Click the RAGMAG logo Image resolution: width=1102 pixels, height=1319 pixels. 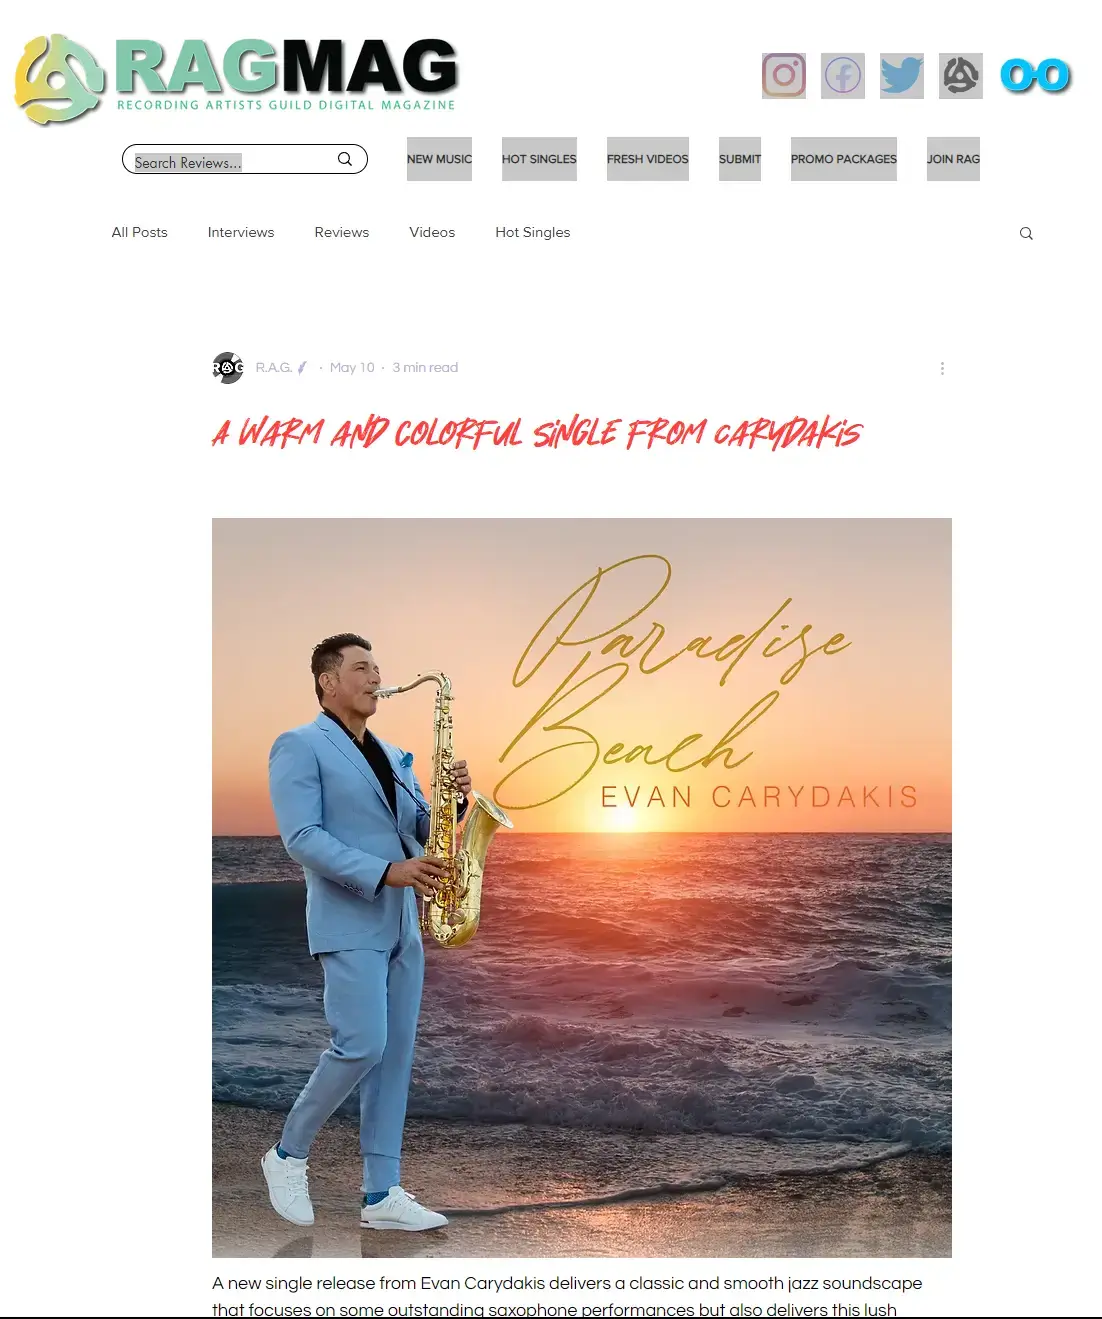pos(236,79)
